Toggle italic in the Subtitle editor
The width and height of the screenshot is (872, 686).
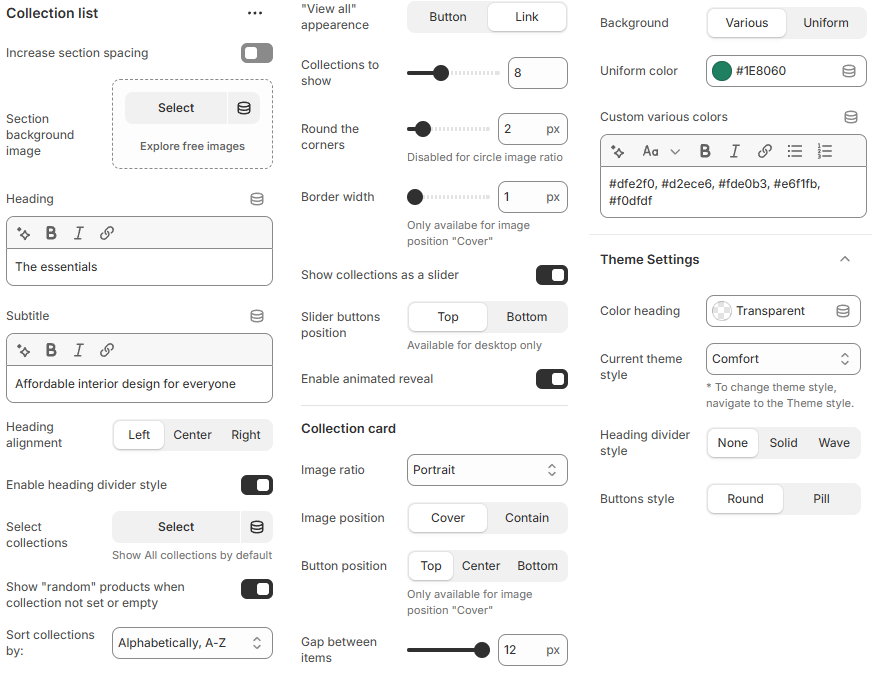click(x=79, y=350)
